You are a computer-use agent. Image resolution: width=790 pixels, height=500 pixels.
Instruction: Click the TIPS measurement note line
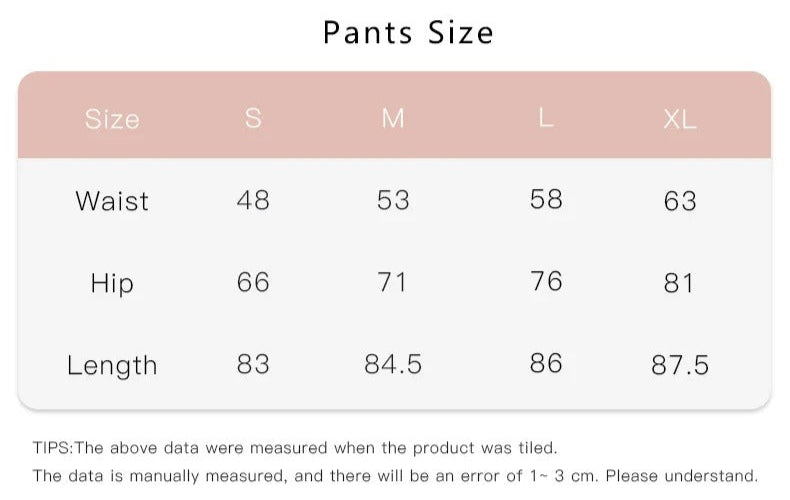[295, 448]
